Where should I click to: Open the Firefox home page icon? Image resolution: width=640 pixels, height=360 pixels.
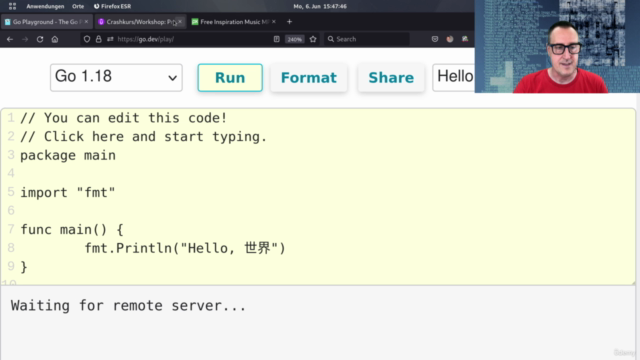pos(55,39)
